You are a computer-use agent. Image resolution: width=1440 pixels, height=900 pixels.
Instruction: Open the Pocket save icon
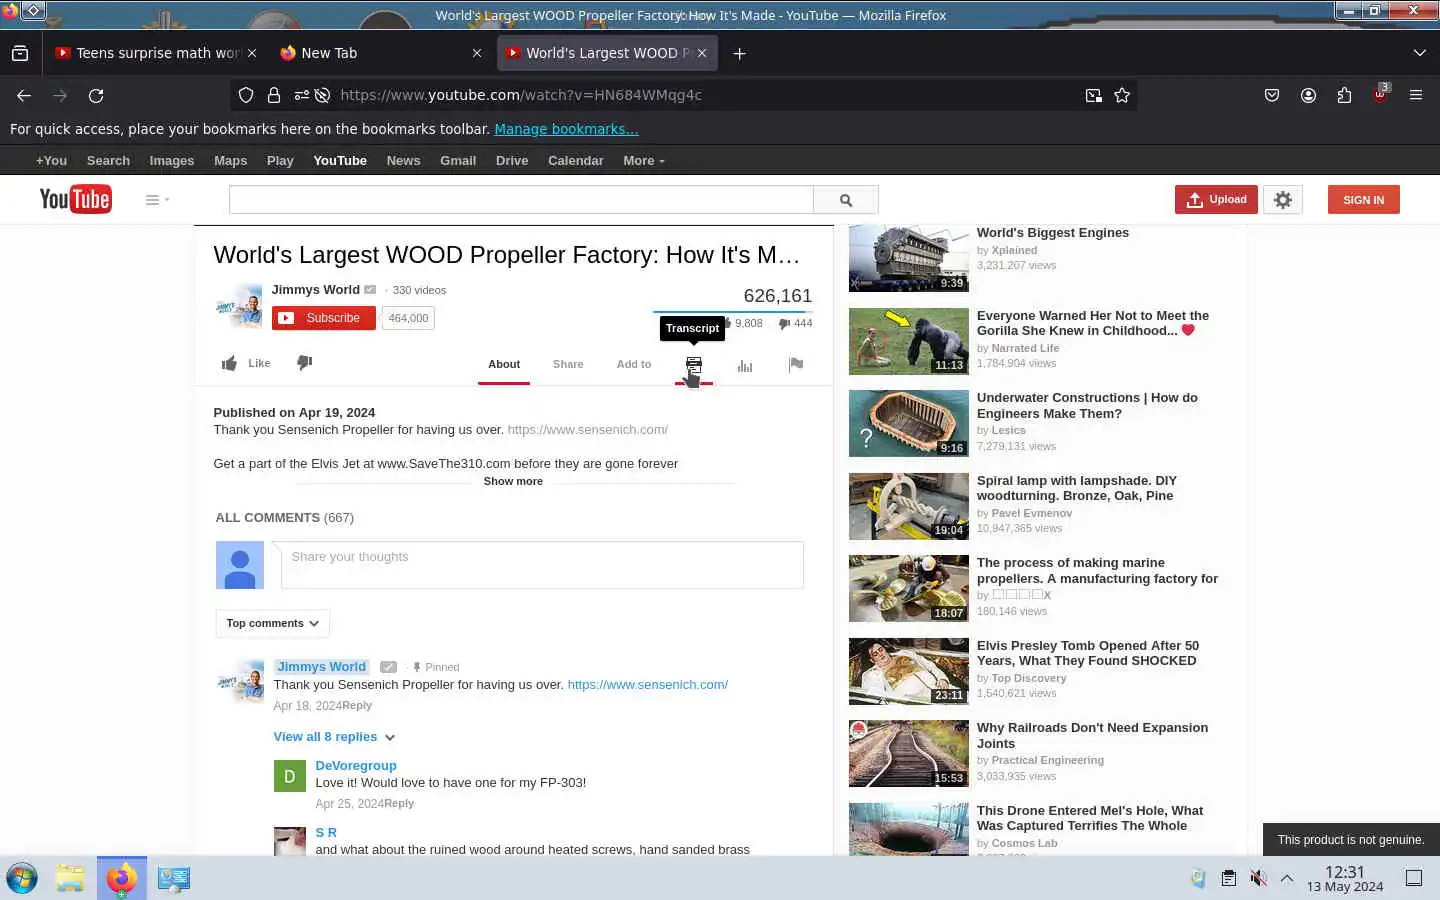point(1272,95)
